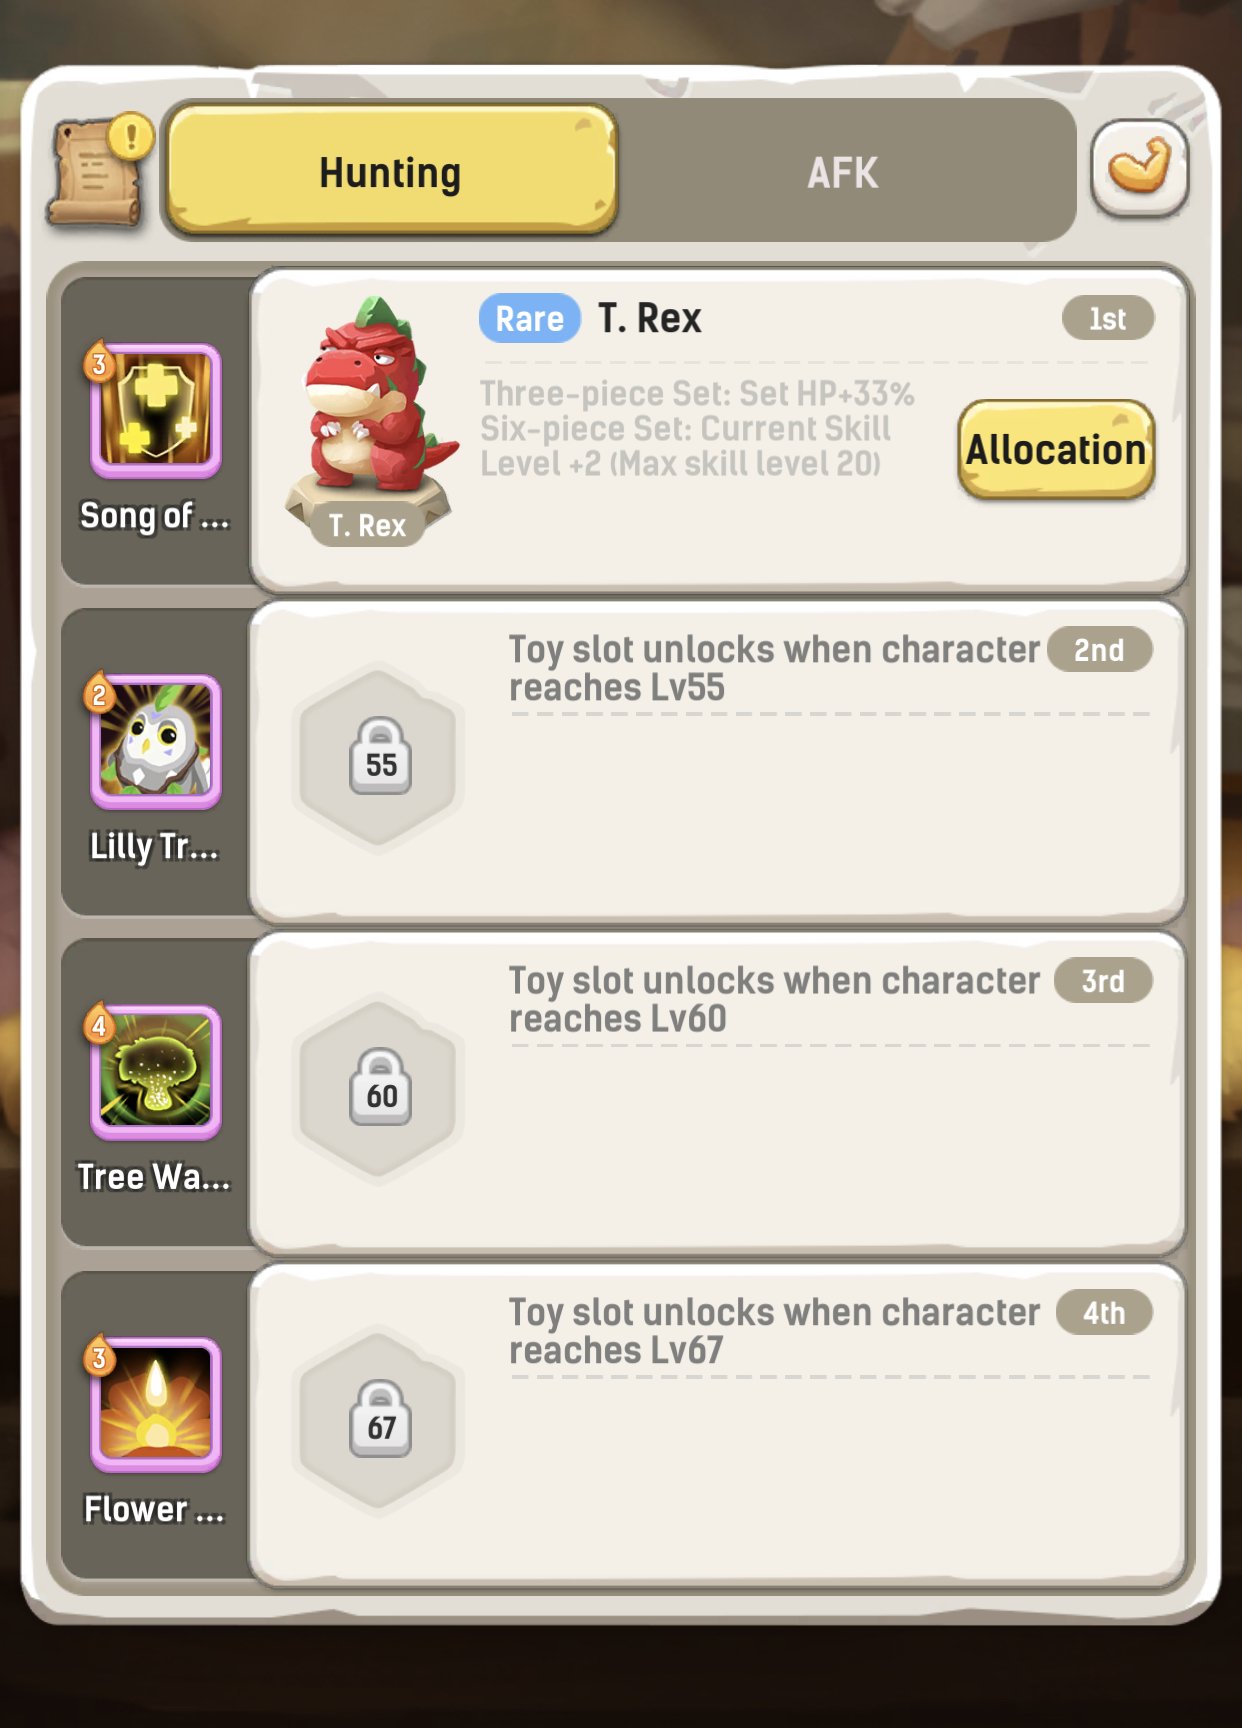The width and height of the screenshot is (1242, 1728).
Task: Tap the 2nd slot badge
Action: tap(1099, 650)
